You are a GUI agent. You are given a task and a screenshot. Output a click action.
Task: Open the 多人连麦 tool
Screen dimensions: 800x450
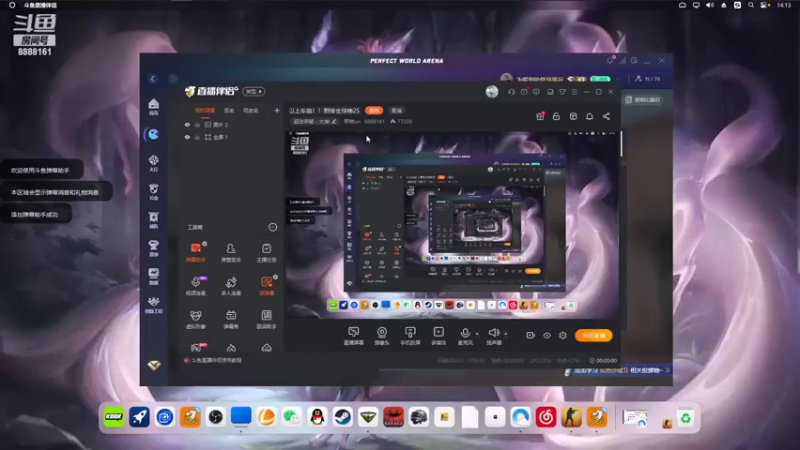(231, 286)
